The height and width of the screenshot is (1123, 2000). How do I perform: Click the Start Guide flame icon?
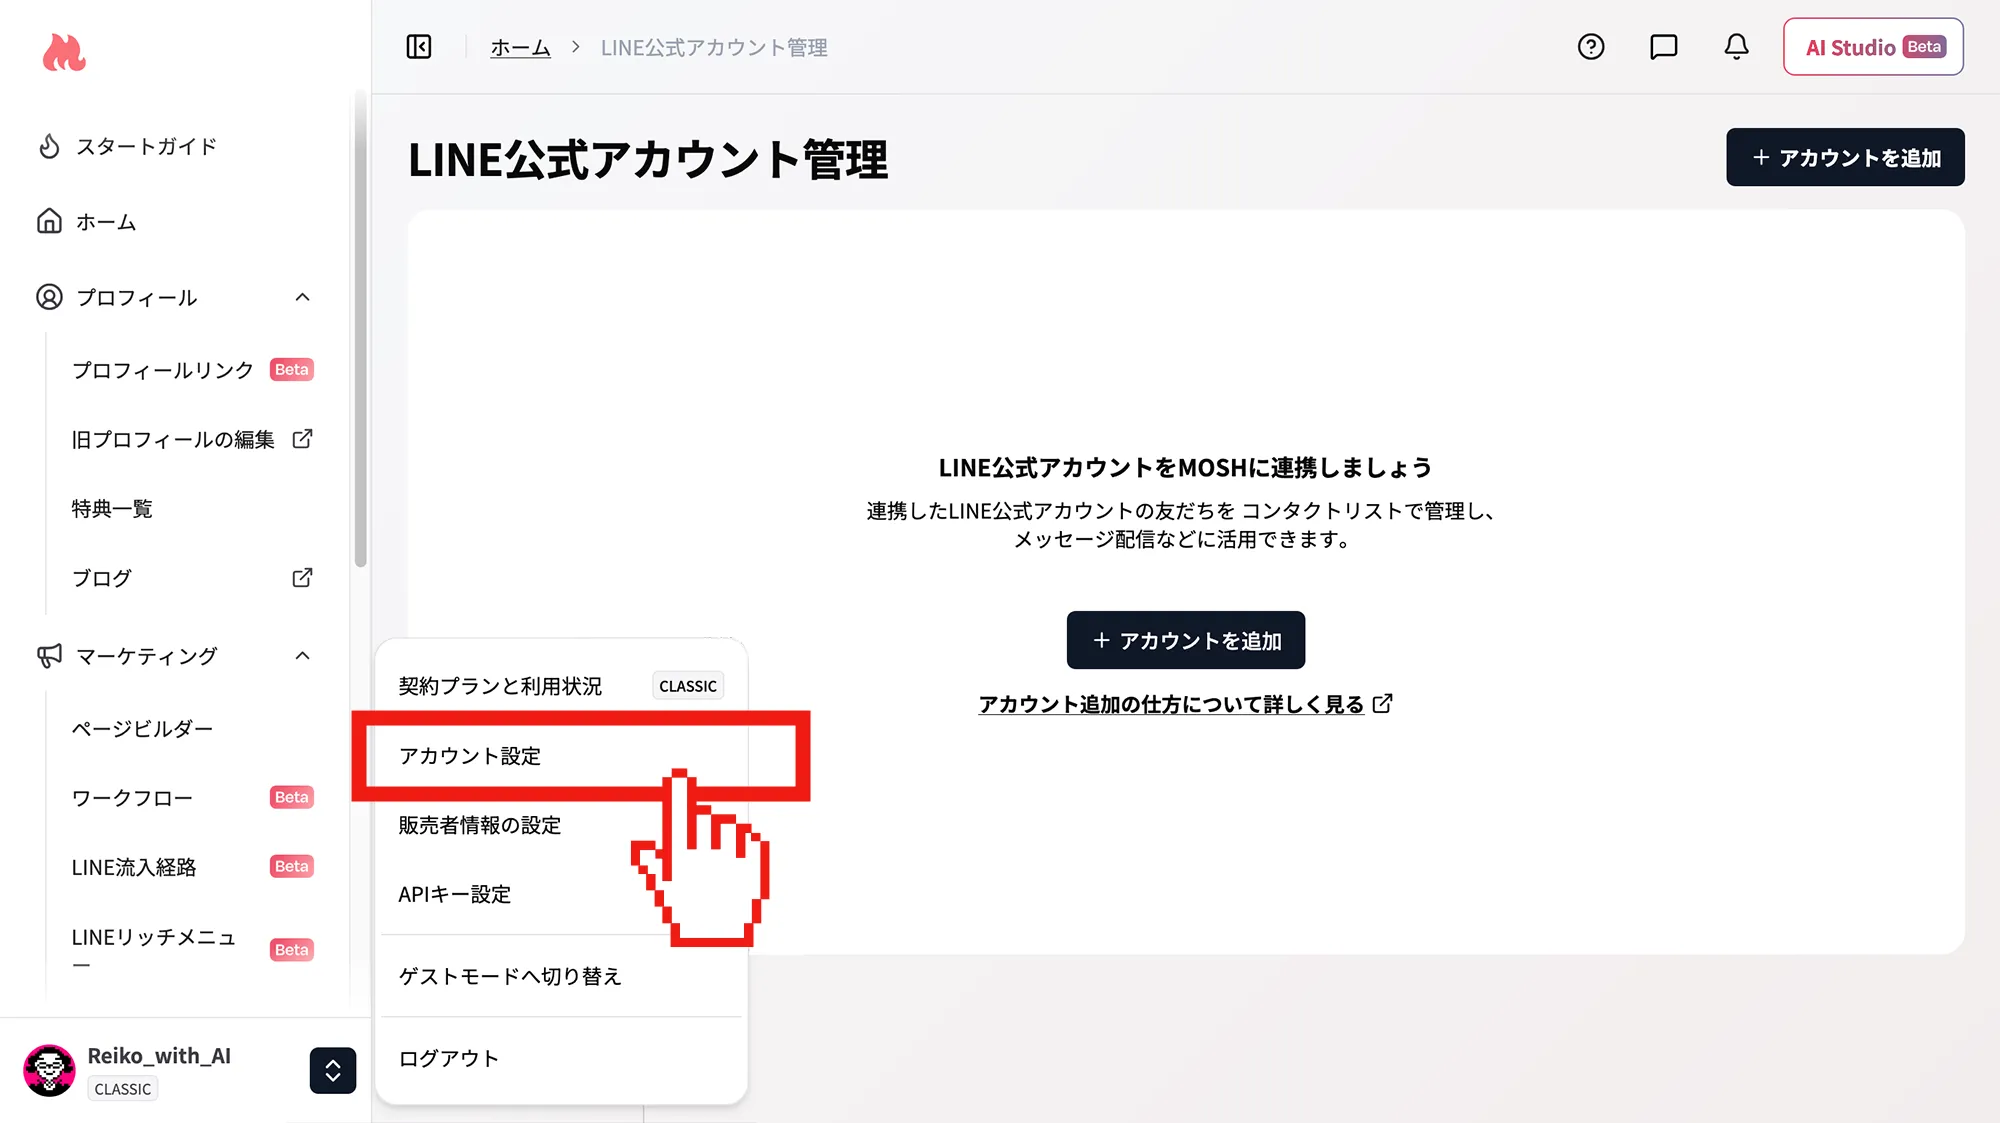coord(49,147)
